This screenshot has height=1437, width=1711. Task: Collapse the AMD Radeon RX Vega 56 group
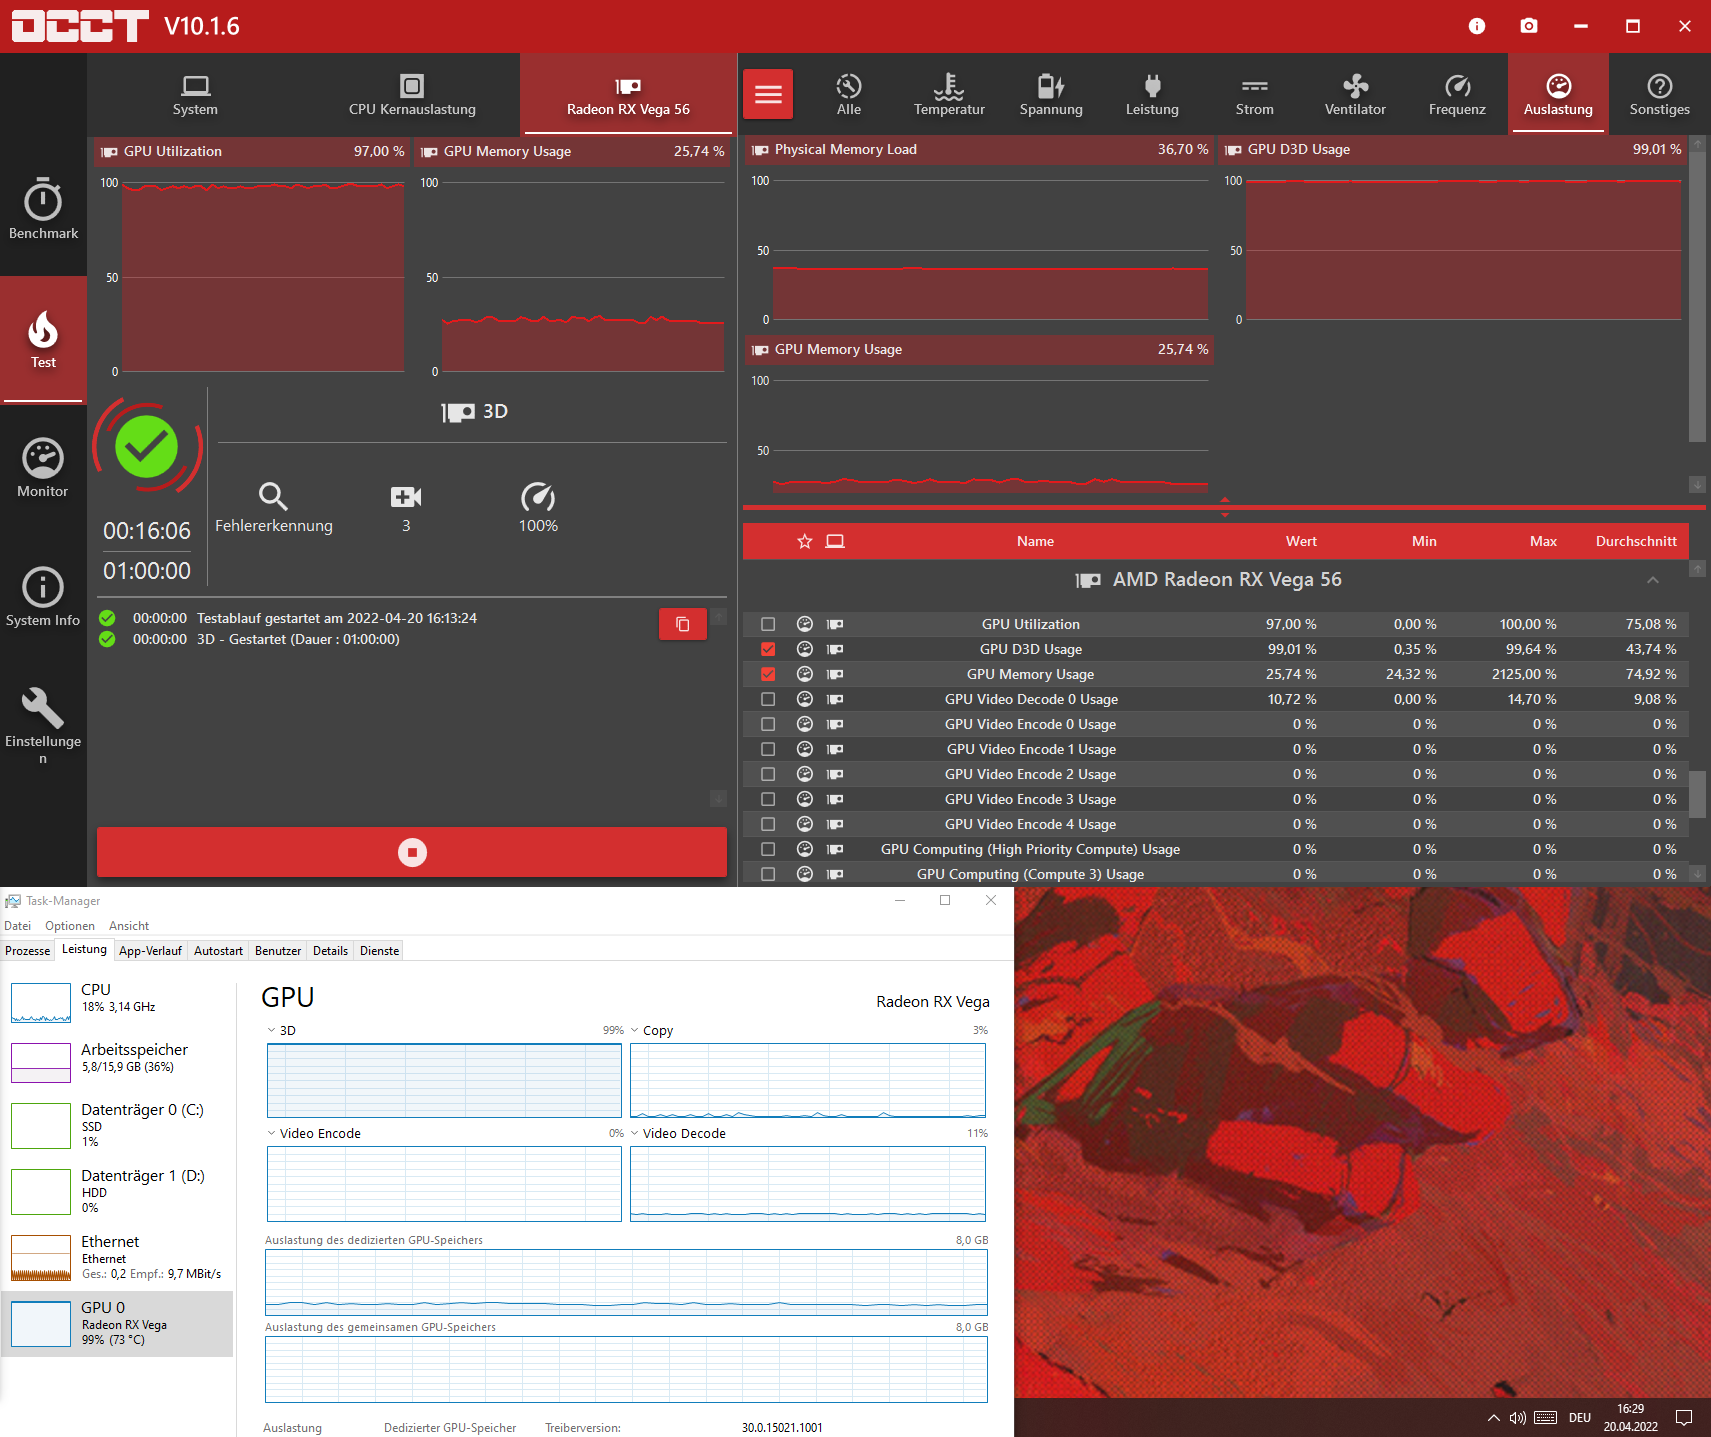point(1653,580)
